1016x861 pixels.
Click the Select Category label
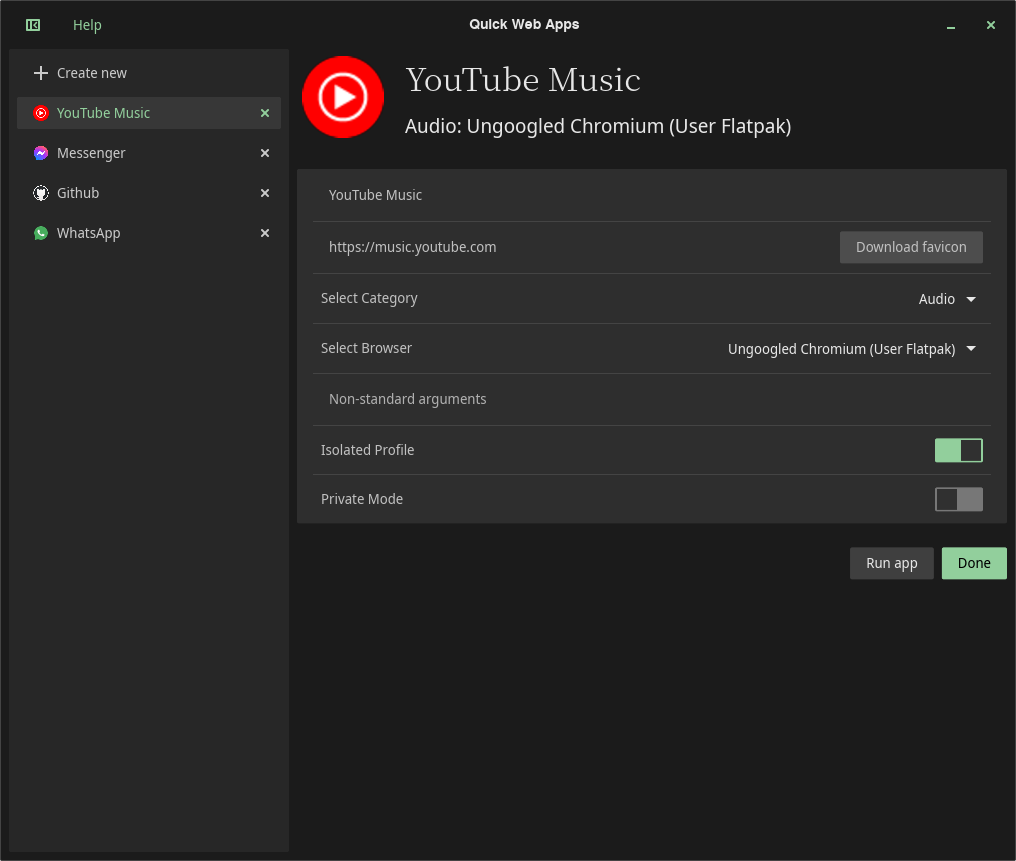click(369, 299)
